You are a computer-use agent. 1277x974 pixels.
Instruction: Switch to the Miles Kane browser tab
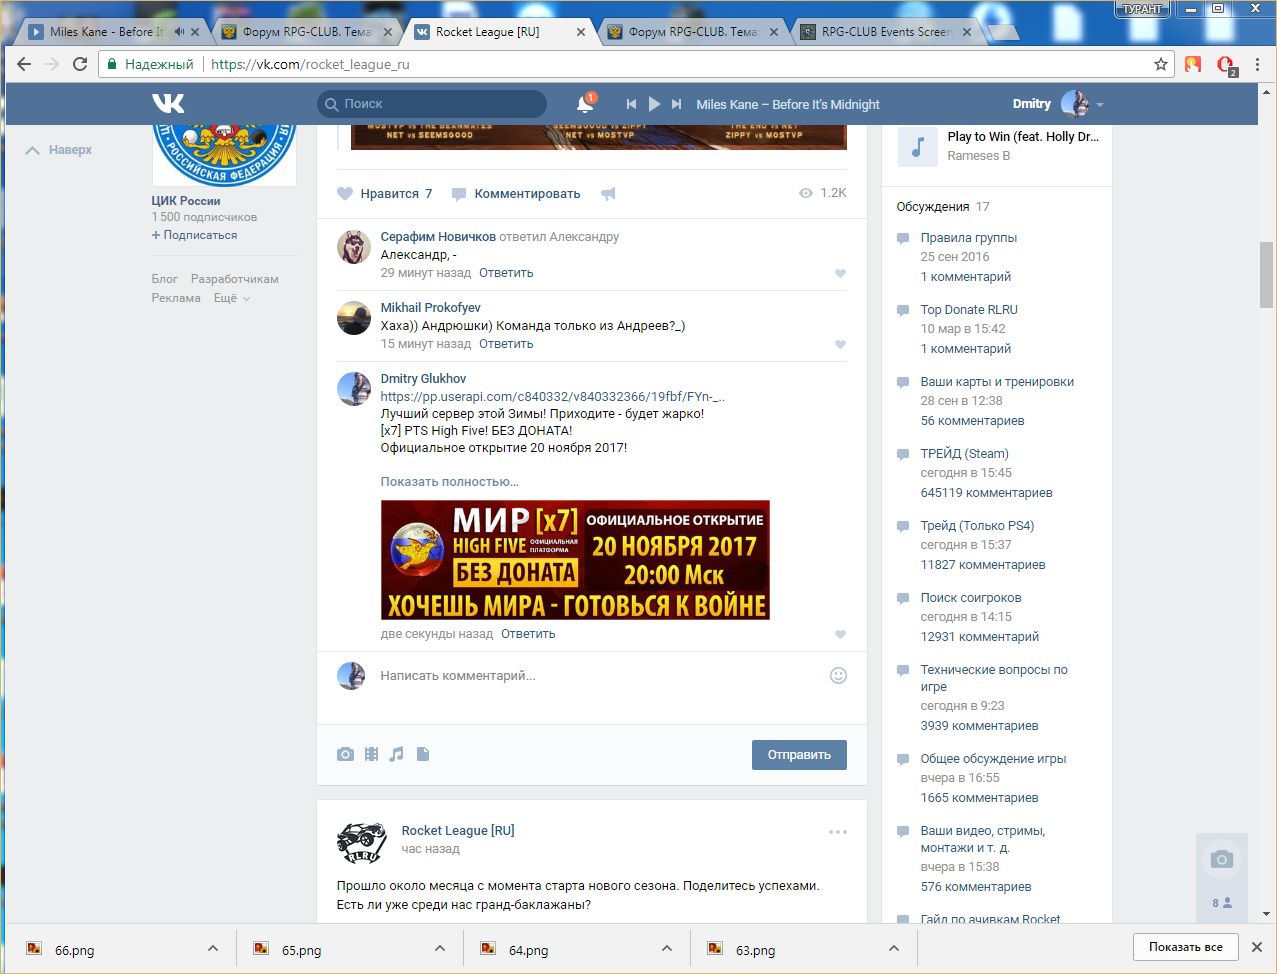pyautogui.click(x=108, y=32)
